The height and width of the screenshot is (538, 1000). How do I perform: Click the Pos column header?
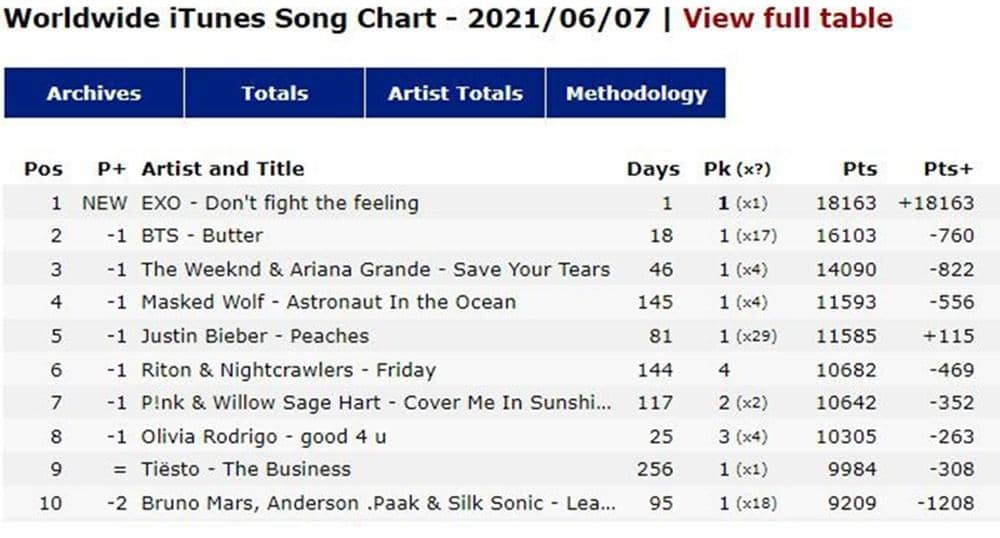43,169
